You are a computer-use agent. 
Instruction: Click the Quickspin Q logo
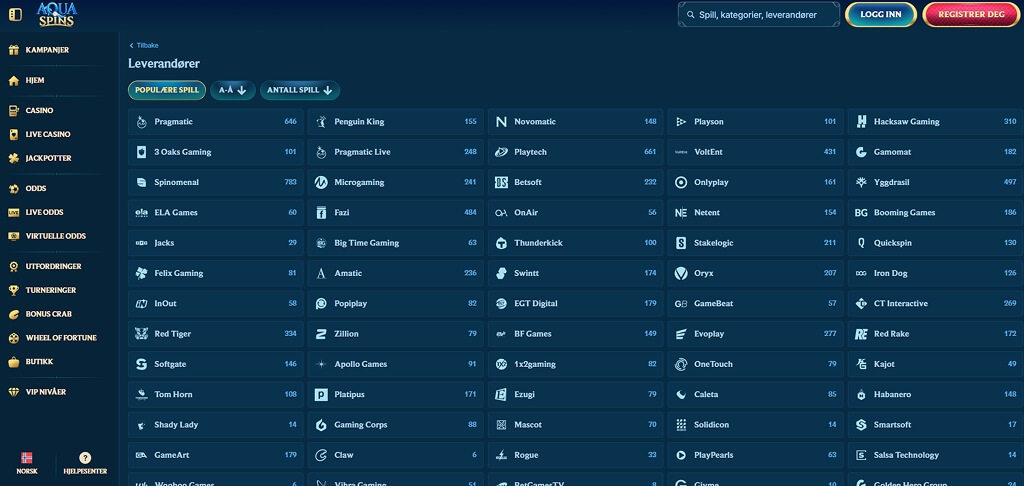tap(861, 243)
